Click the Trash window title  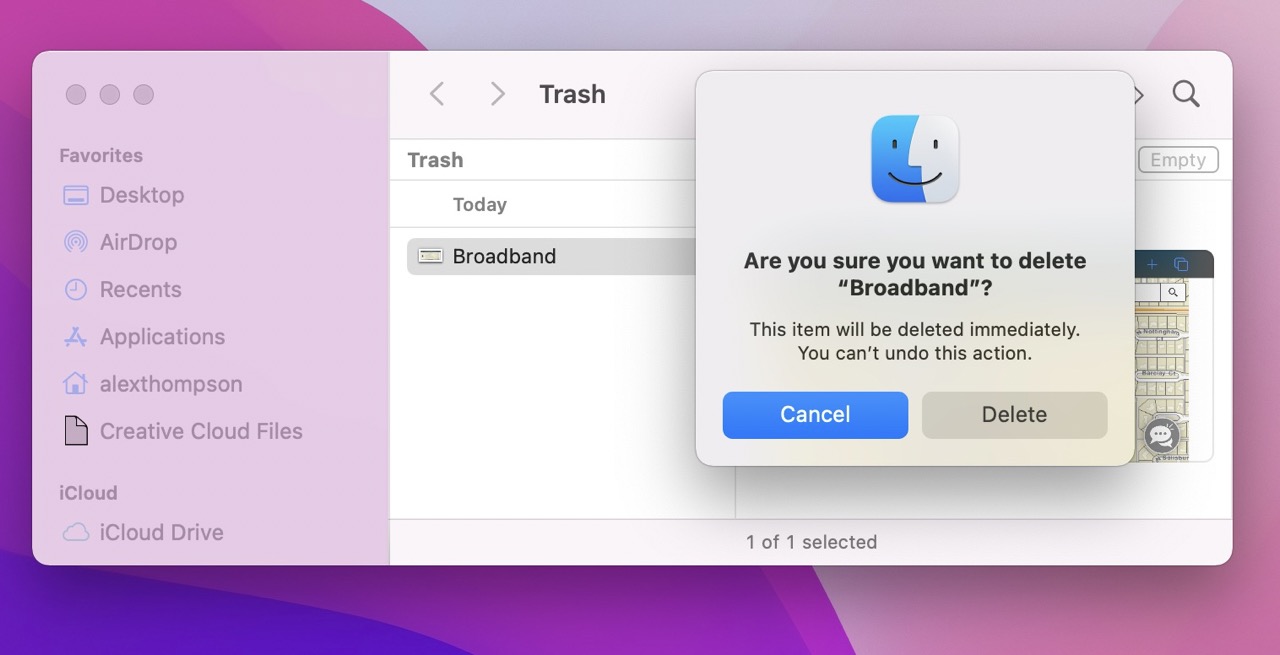click(x=572, y=94)
